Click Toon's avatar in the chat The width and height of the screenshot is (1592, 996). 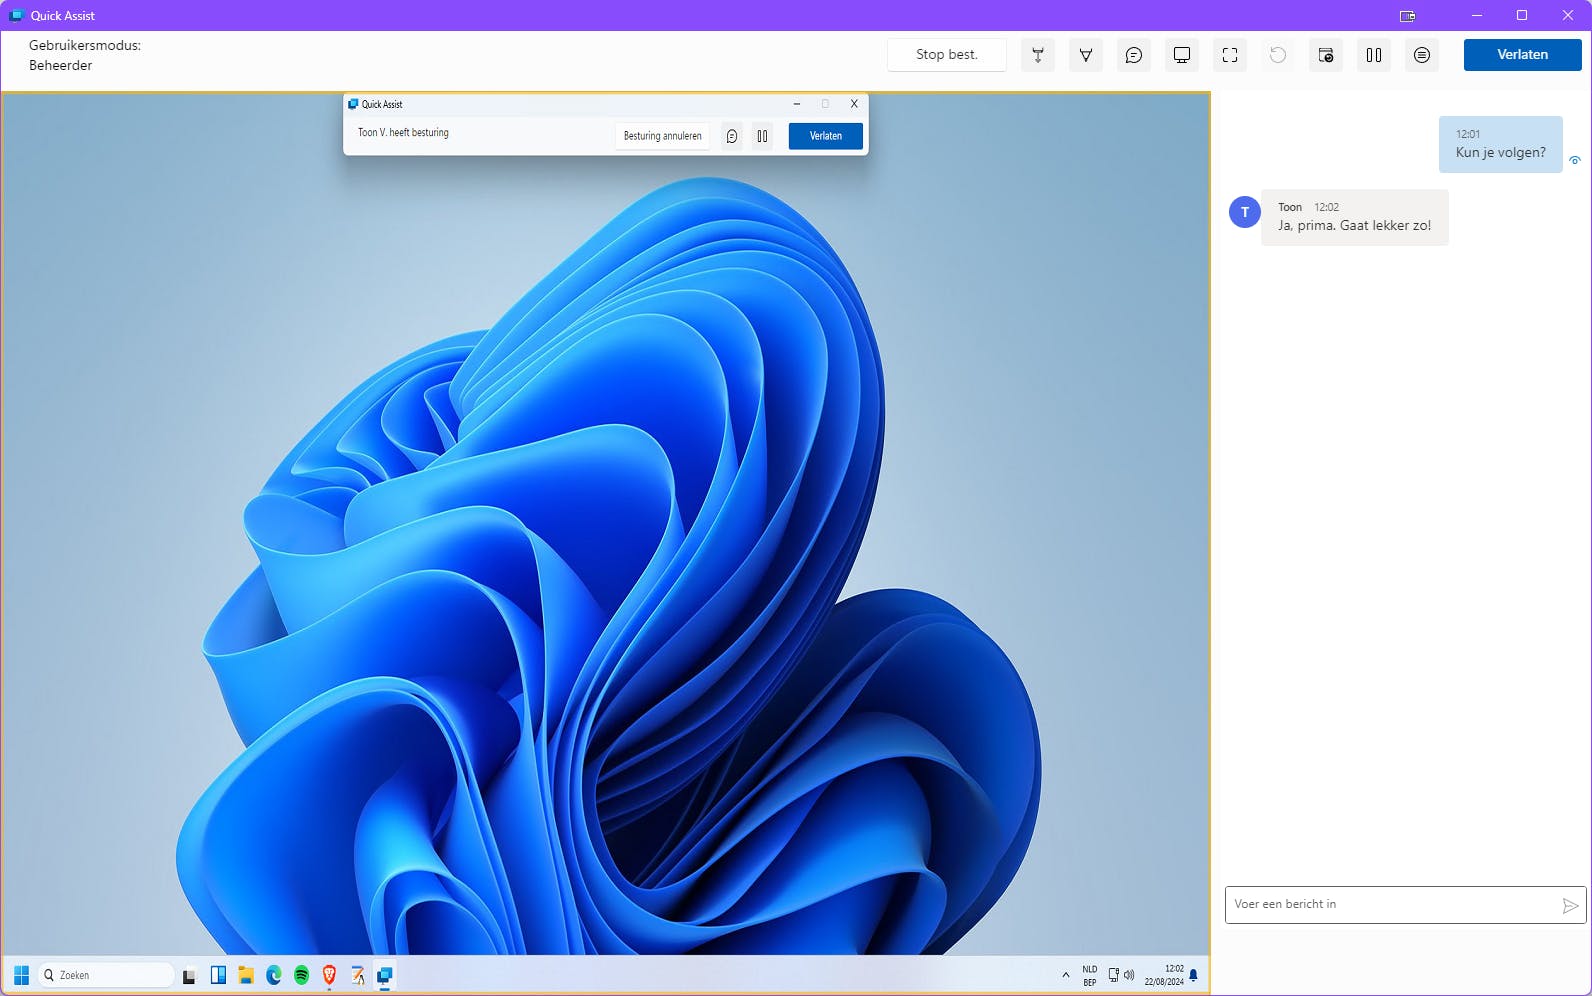tap(1244, 212)
